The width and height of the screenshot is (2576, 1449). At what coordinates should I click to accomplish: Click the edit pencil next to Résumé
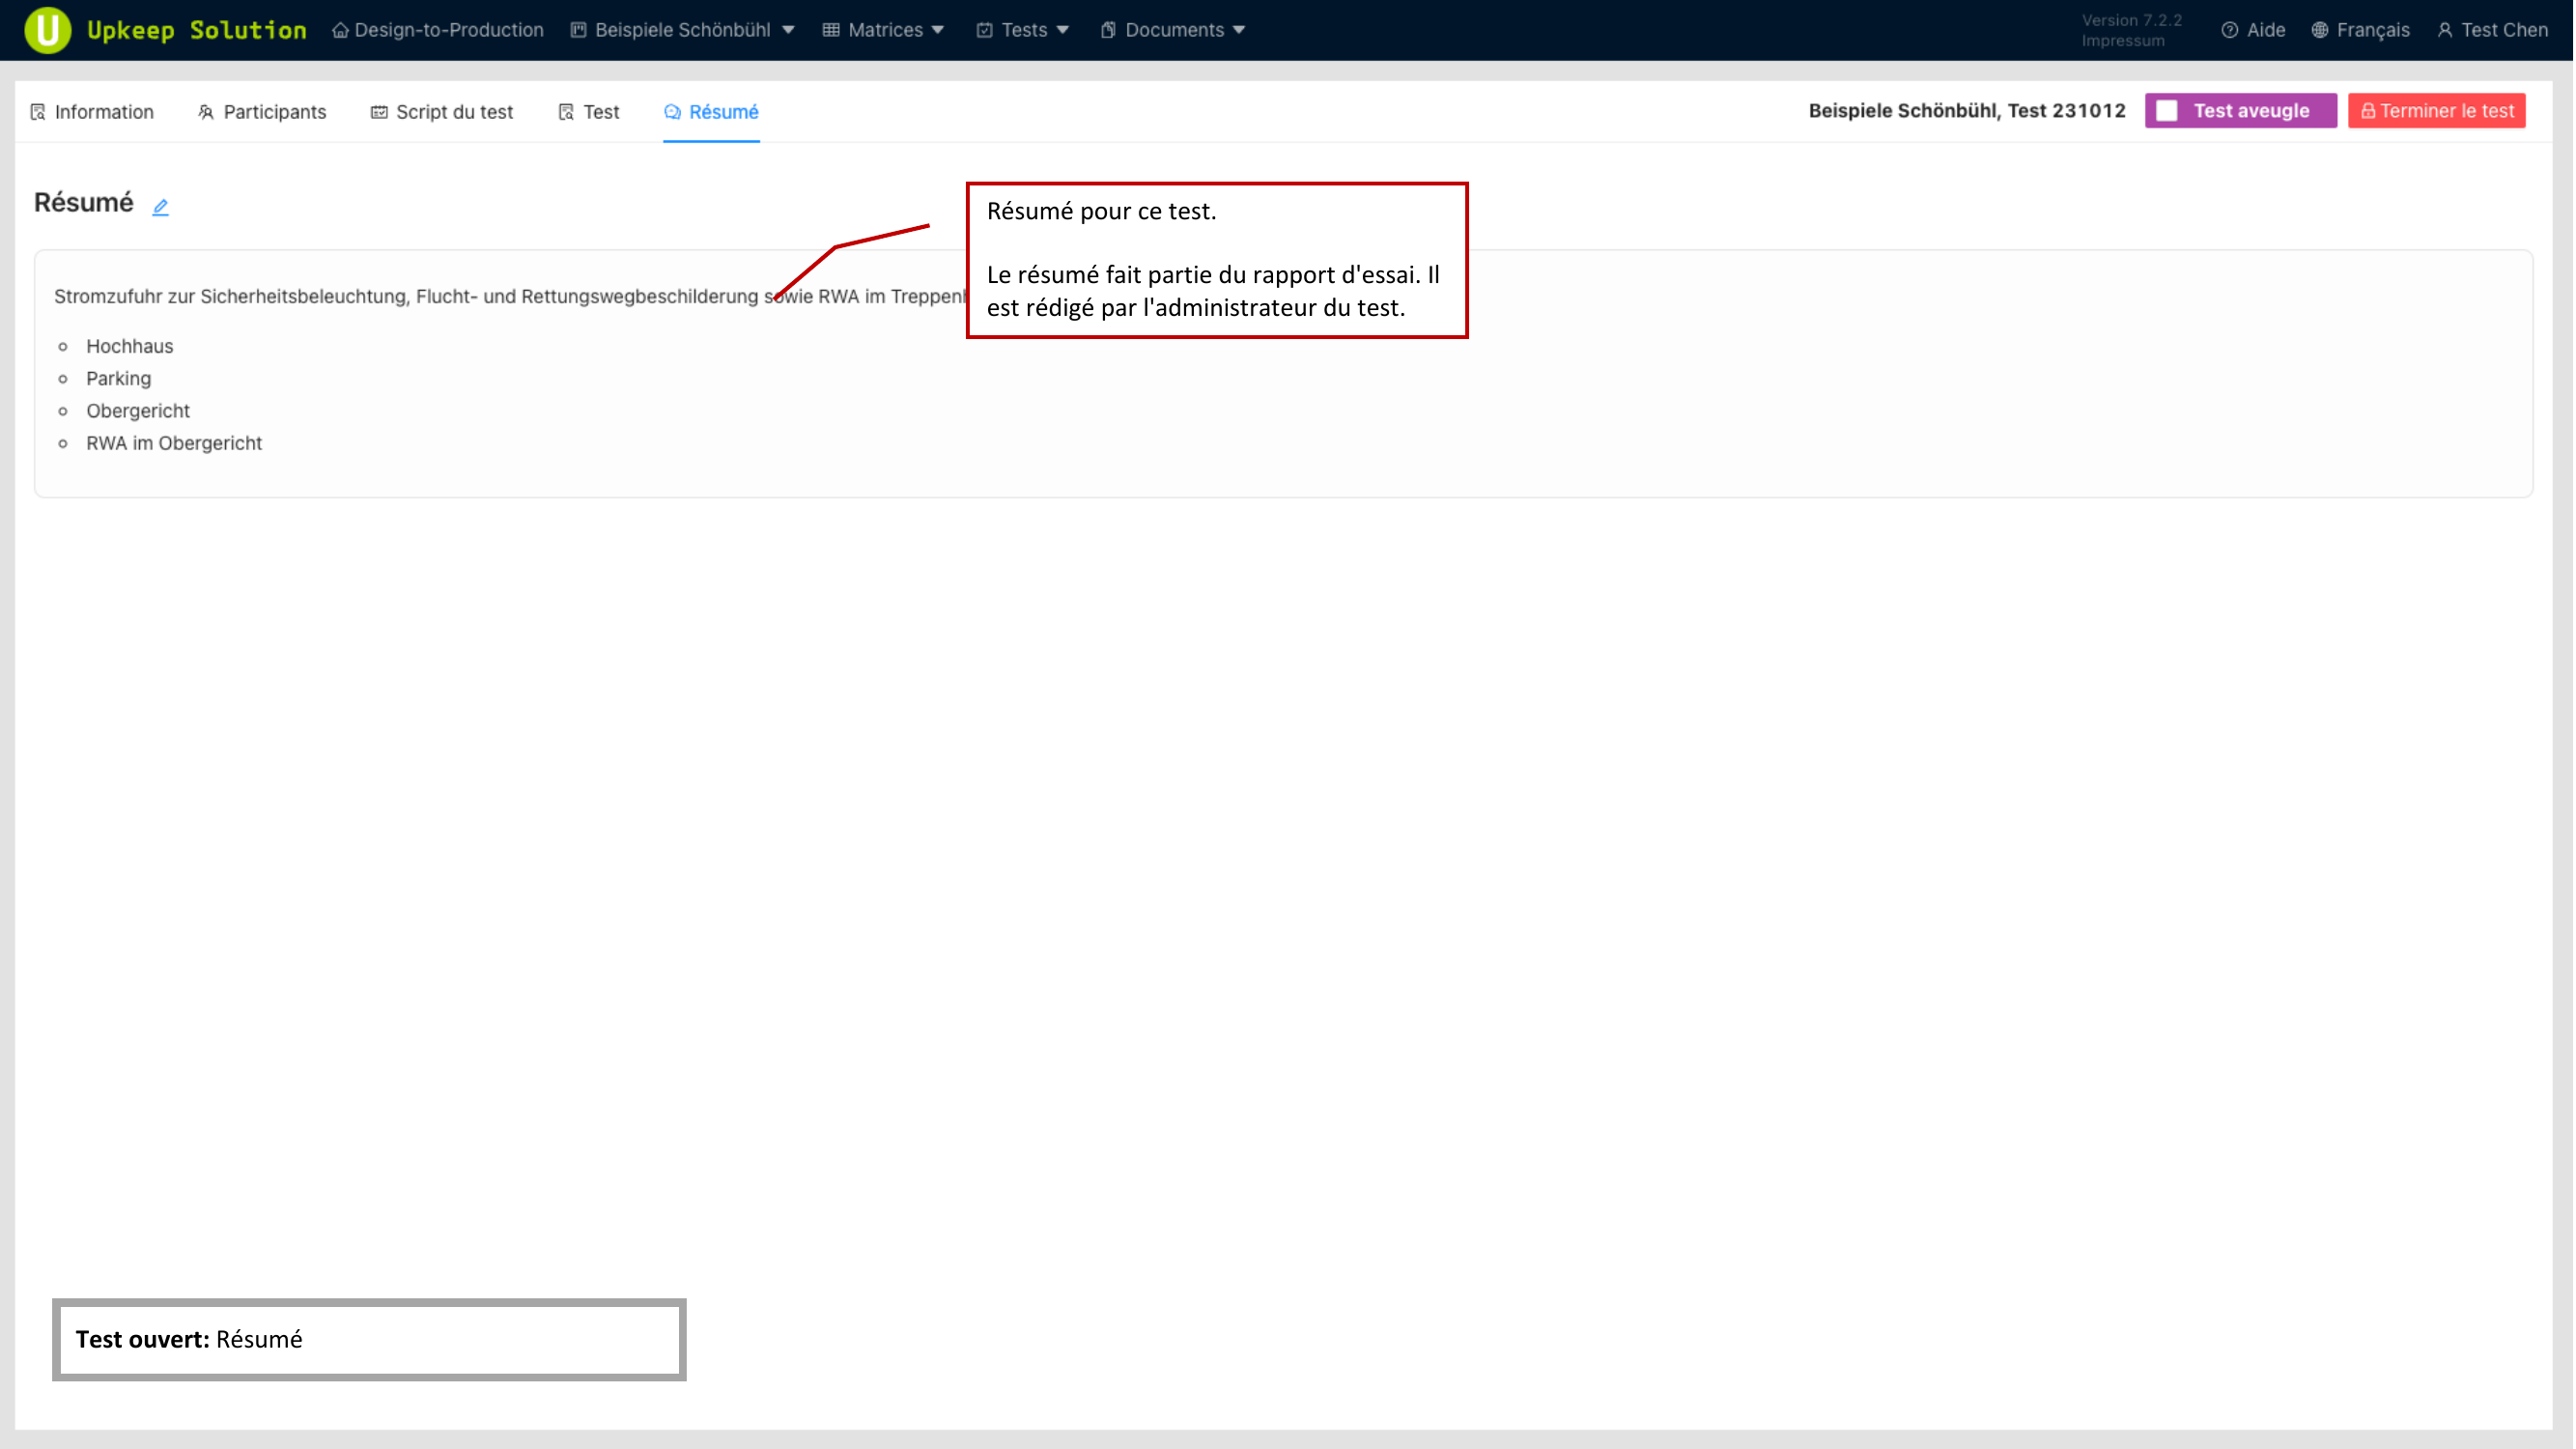click(x=160, y=207)
